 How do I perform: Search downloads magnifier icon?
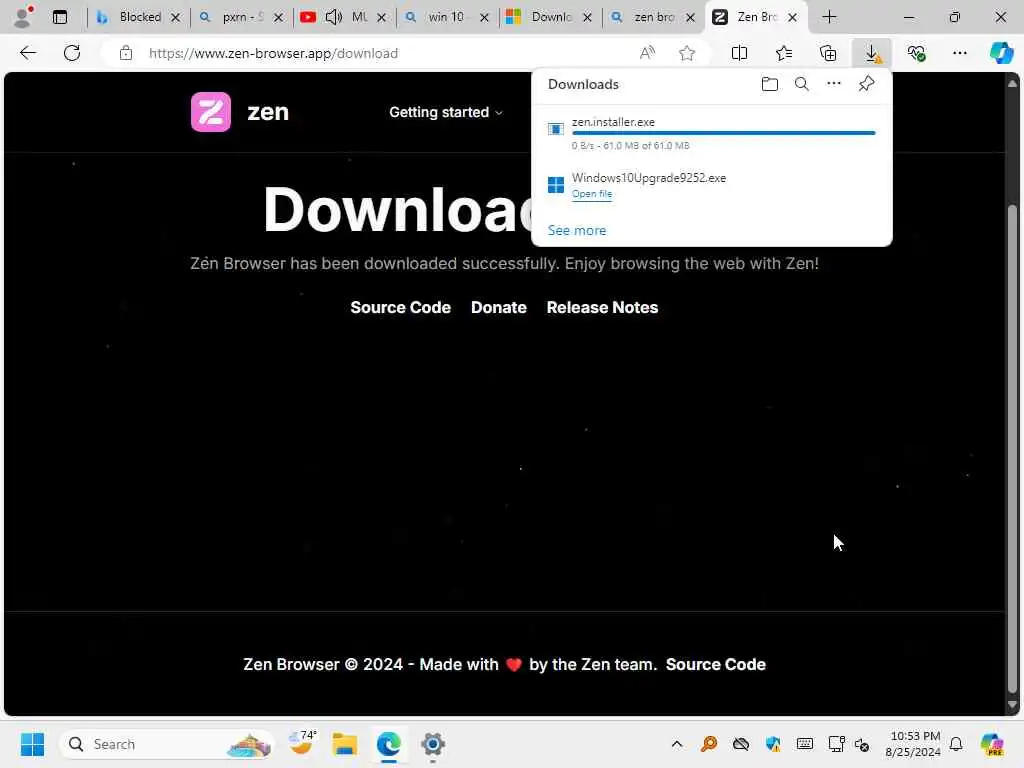pyautogui.click(x=801, y=84)
